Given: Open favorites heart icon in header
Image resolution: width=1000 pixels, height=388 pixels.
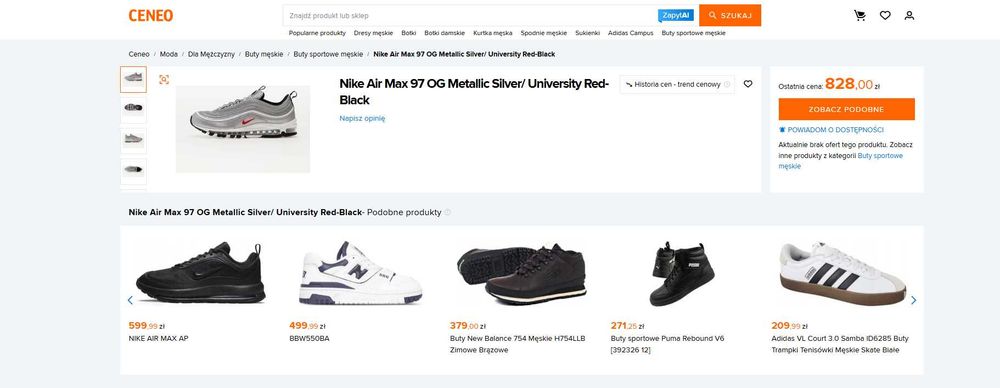Looking at the screenshot, I should (x=885, y=15).
